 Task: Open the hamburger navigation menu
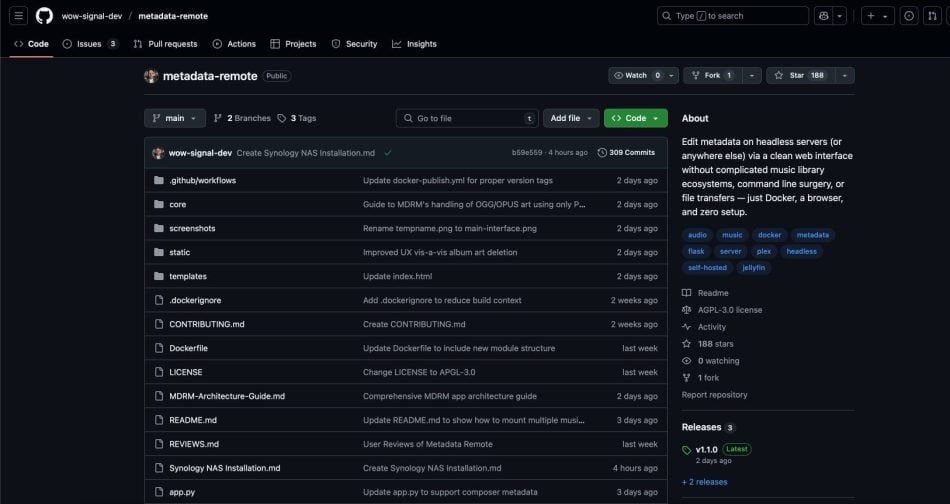point(19,16)
